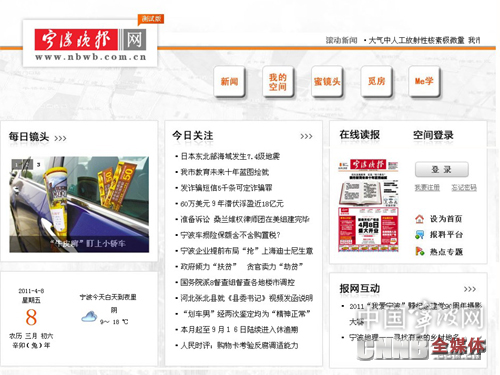Click the 宁波今天白天到夜里 weather text
The height and width of the screenshot is (375, 500).
108,297
